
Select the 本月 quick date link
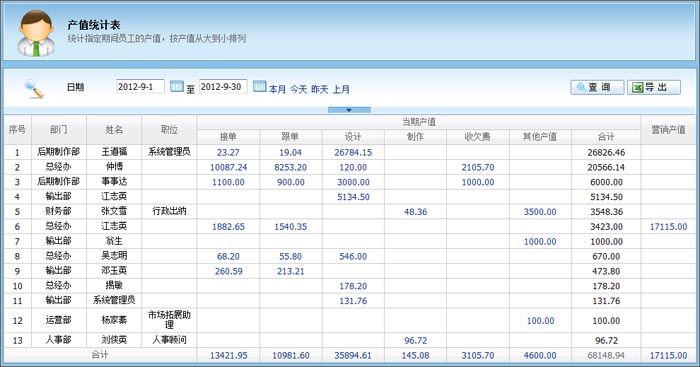[x=277, y=89]
